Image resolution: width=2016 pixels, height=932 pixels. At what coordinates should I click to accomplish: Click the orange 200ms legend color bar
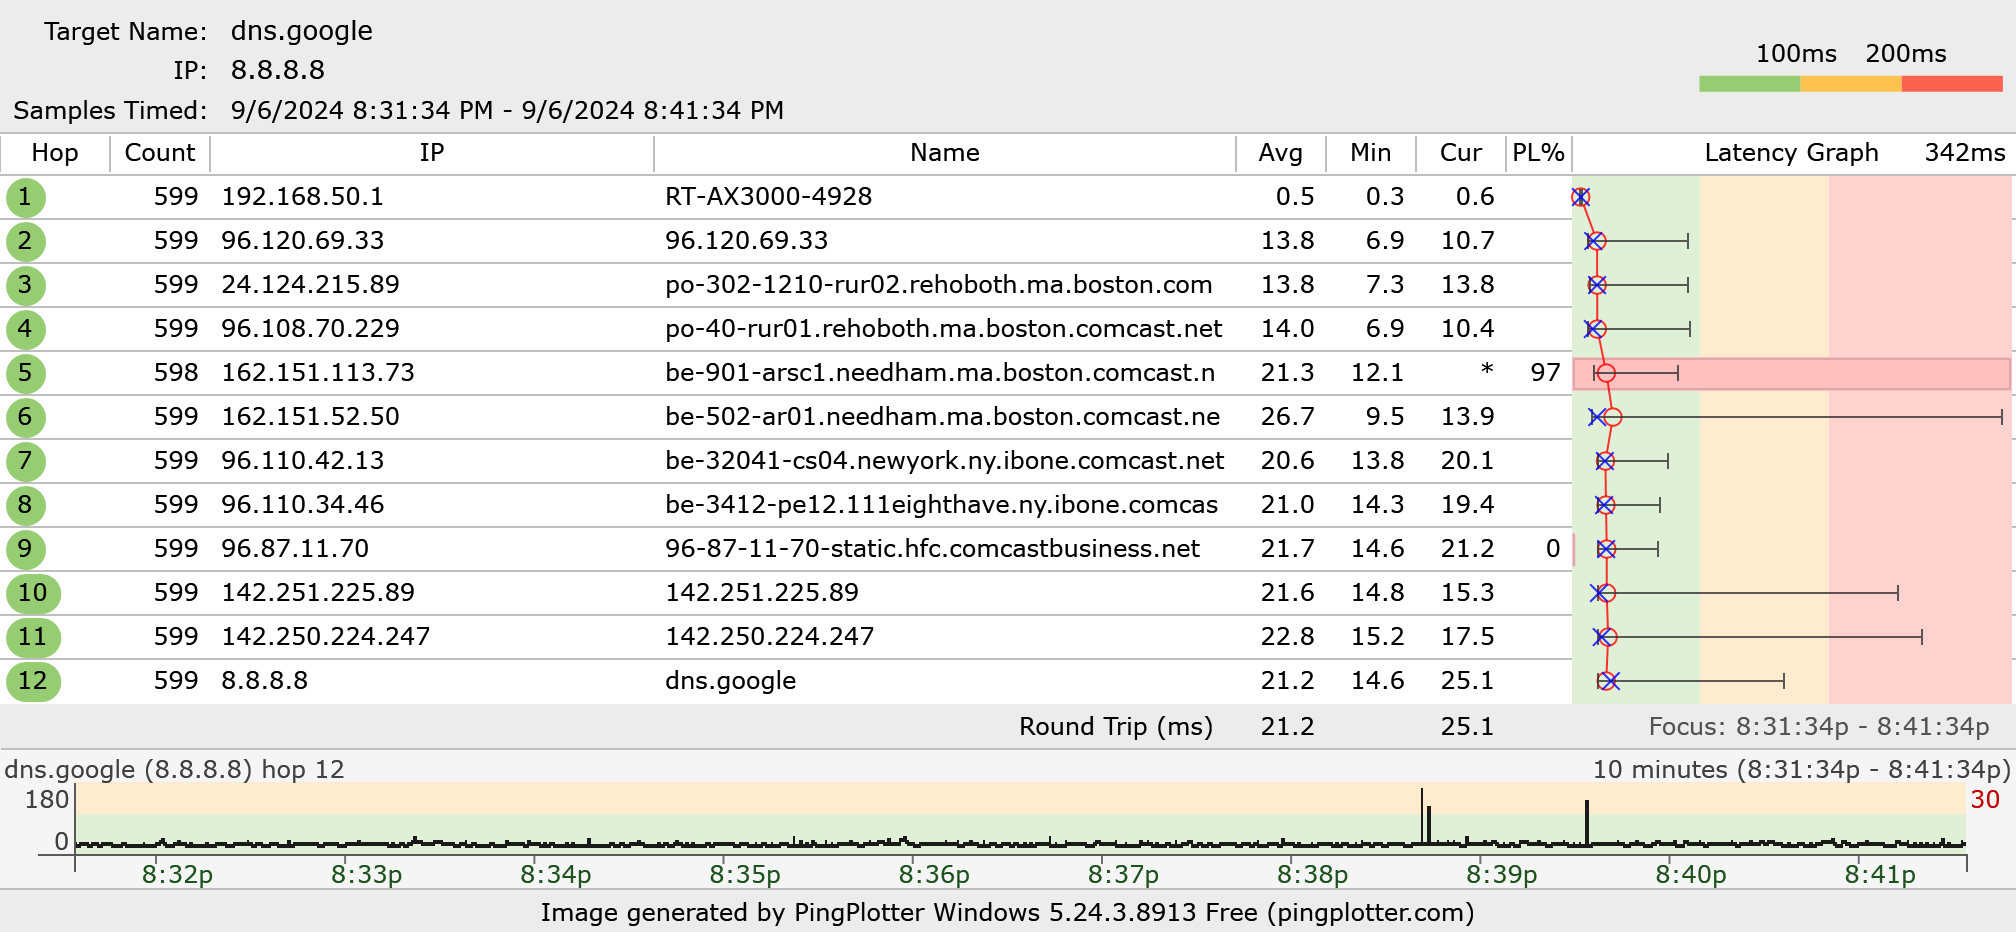click(1851, 84)
